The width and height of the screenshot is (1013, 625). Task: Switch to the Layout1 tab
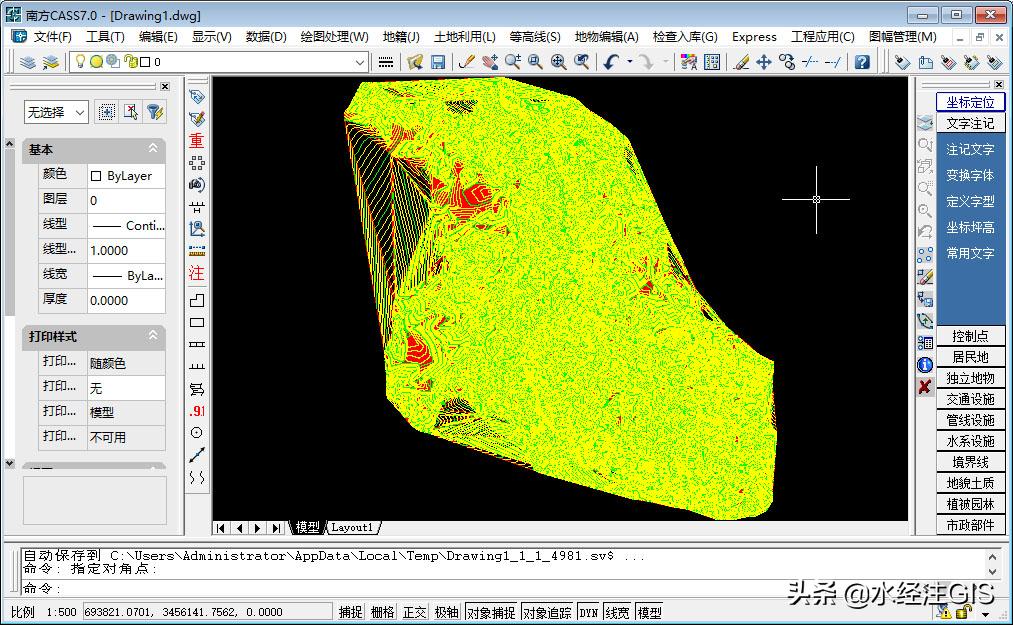click(352, 527)
